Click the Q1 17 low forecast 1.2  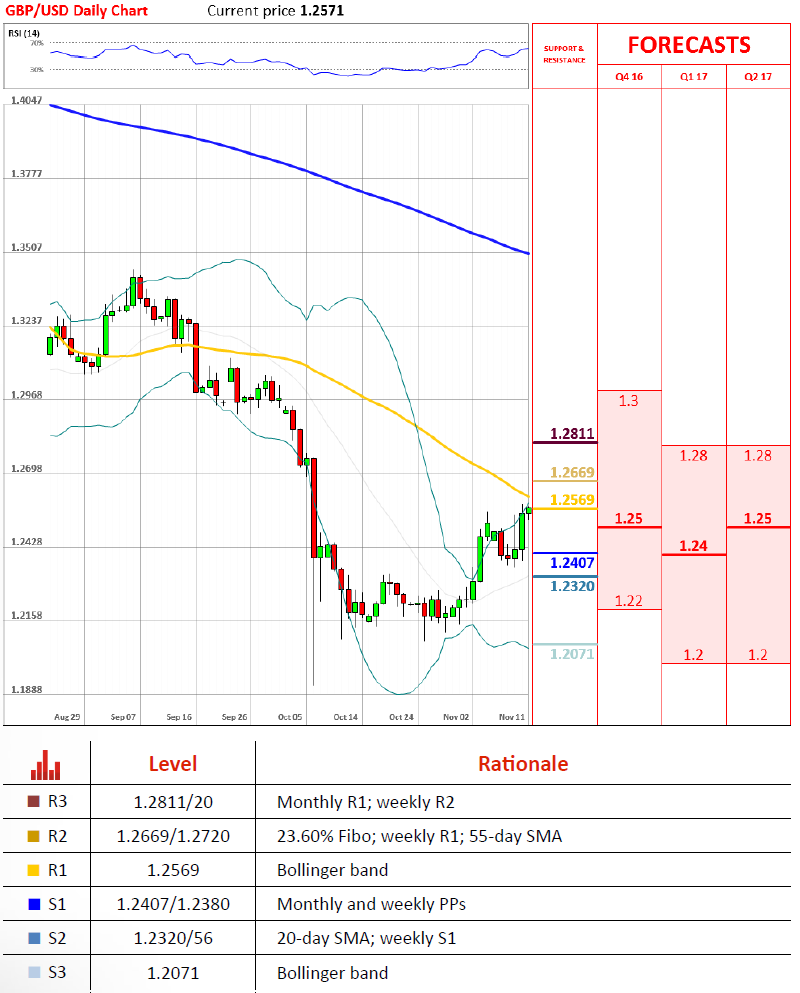[x=694, y=655]
